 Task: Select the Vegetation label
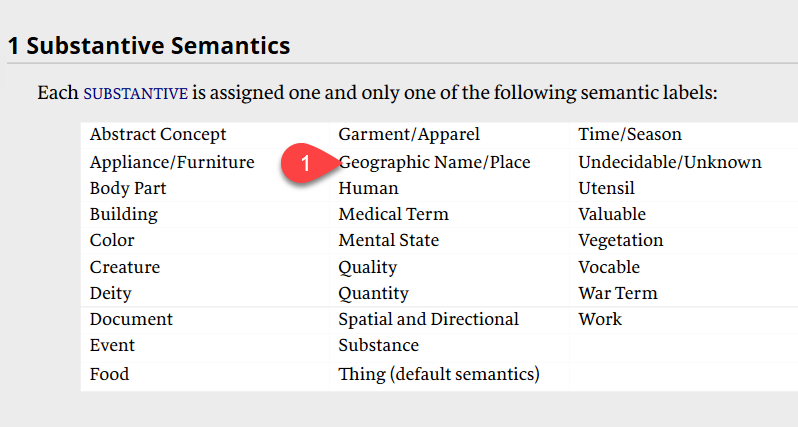click(620, 240)
